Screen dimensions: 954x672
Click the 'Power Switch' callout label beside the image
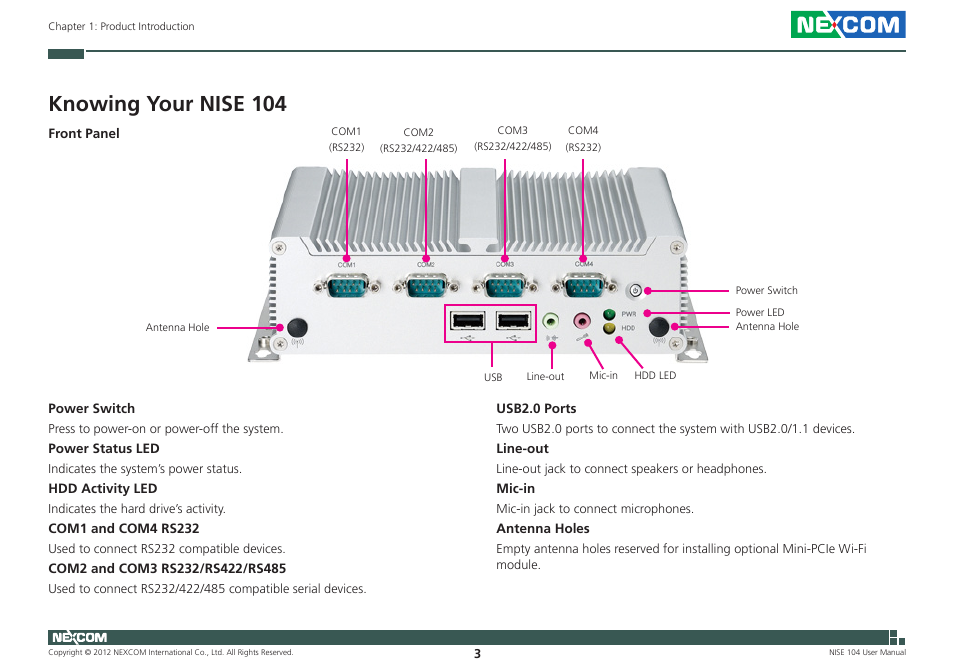(766, 291)
